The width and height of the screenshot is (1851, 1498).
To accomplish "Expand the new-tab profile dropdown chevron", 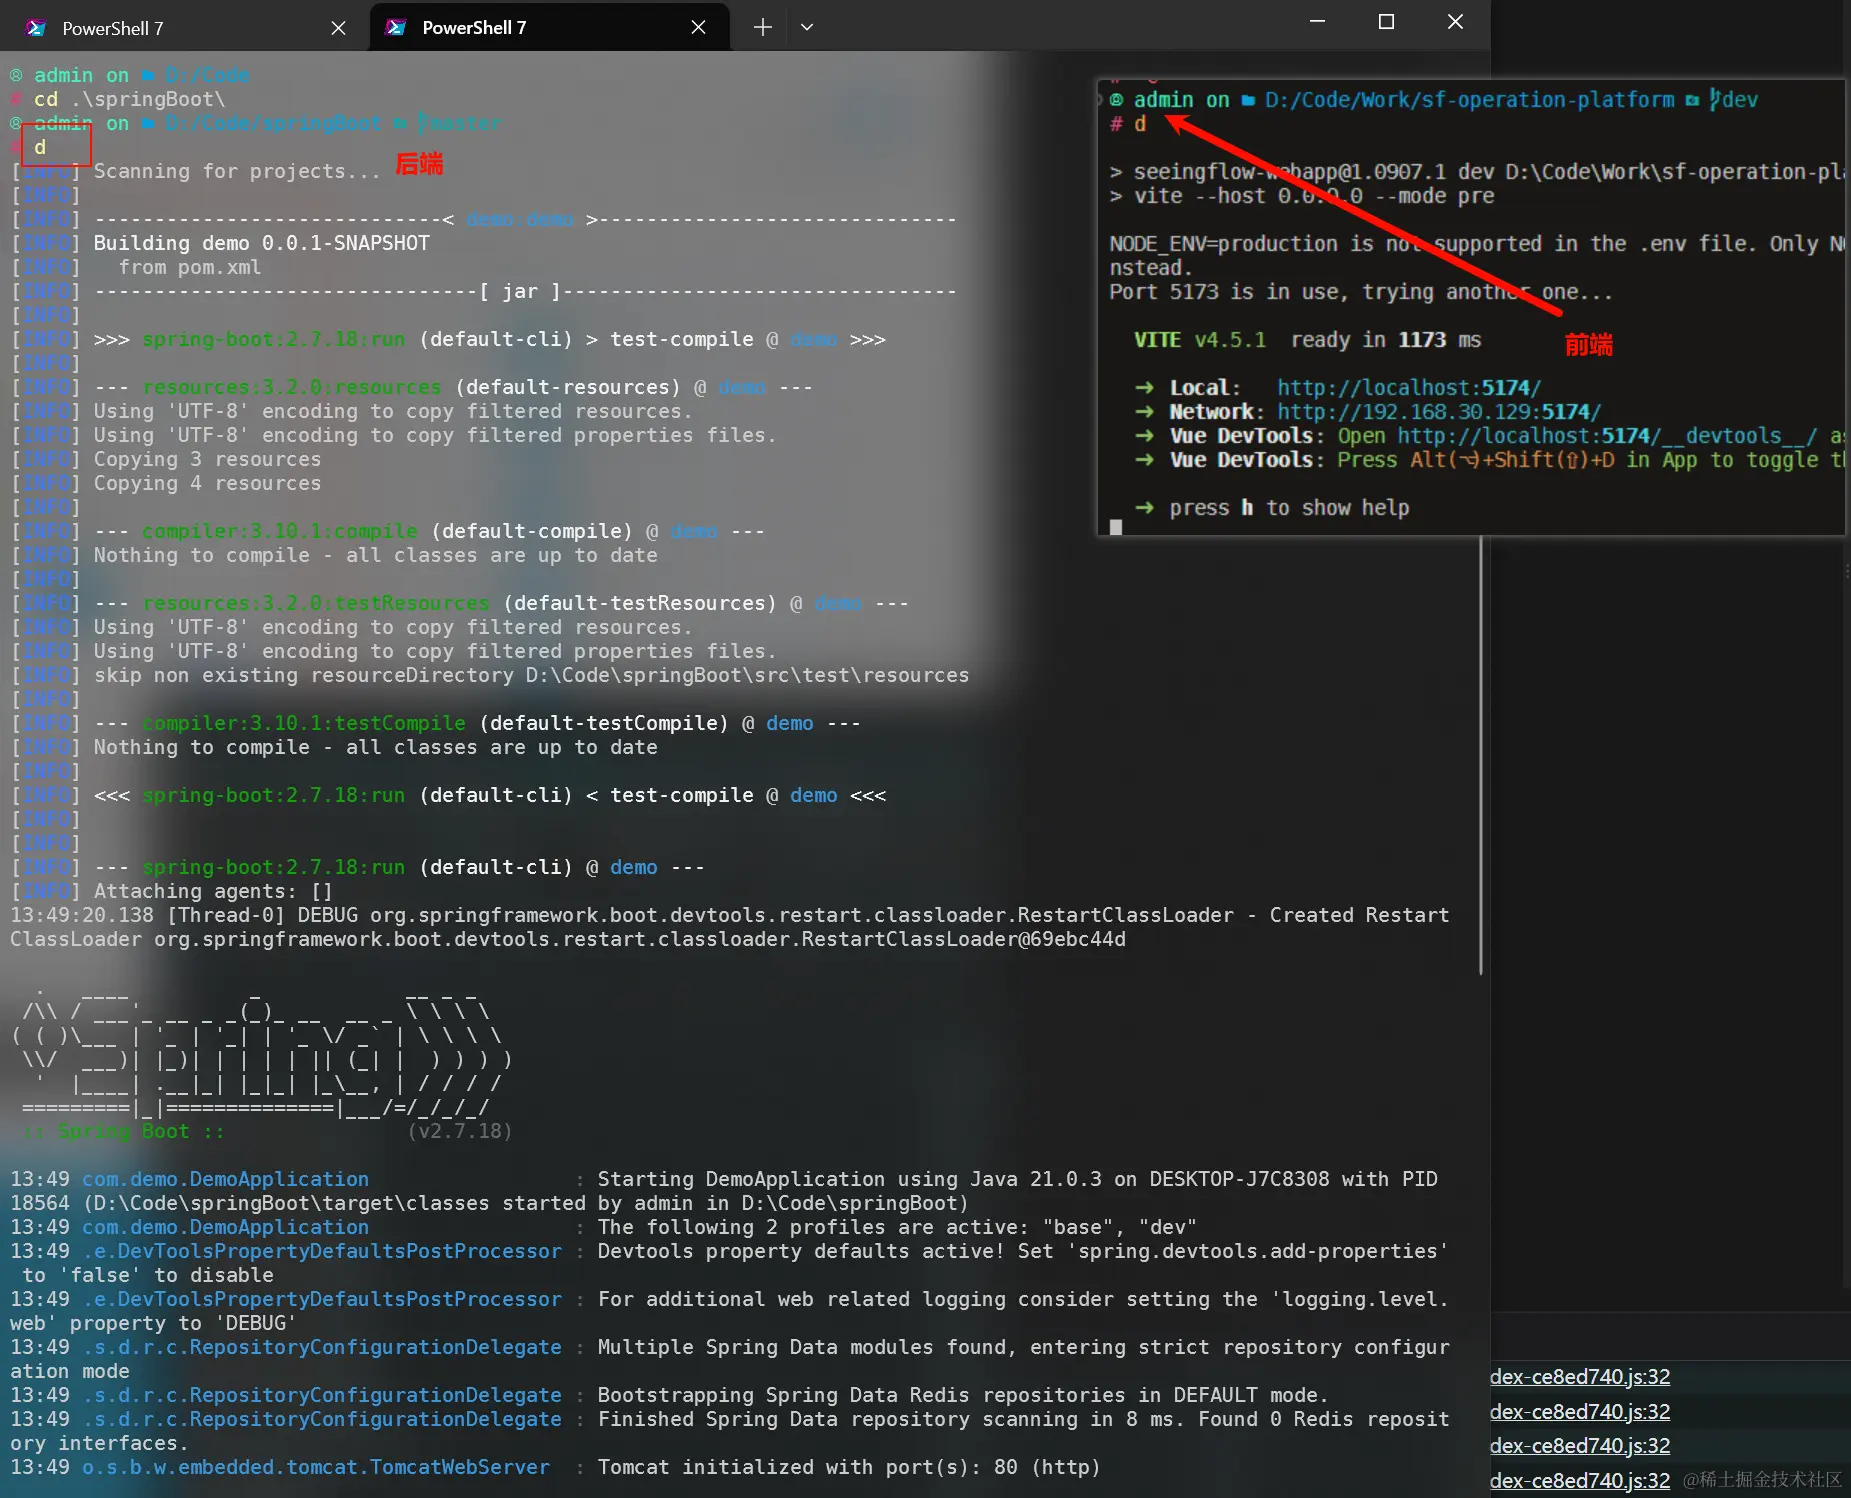I will [x=807, y=28].
